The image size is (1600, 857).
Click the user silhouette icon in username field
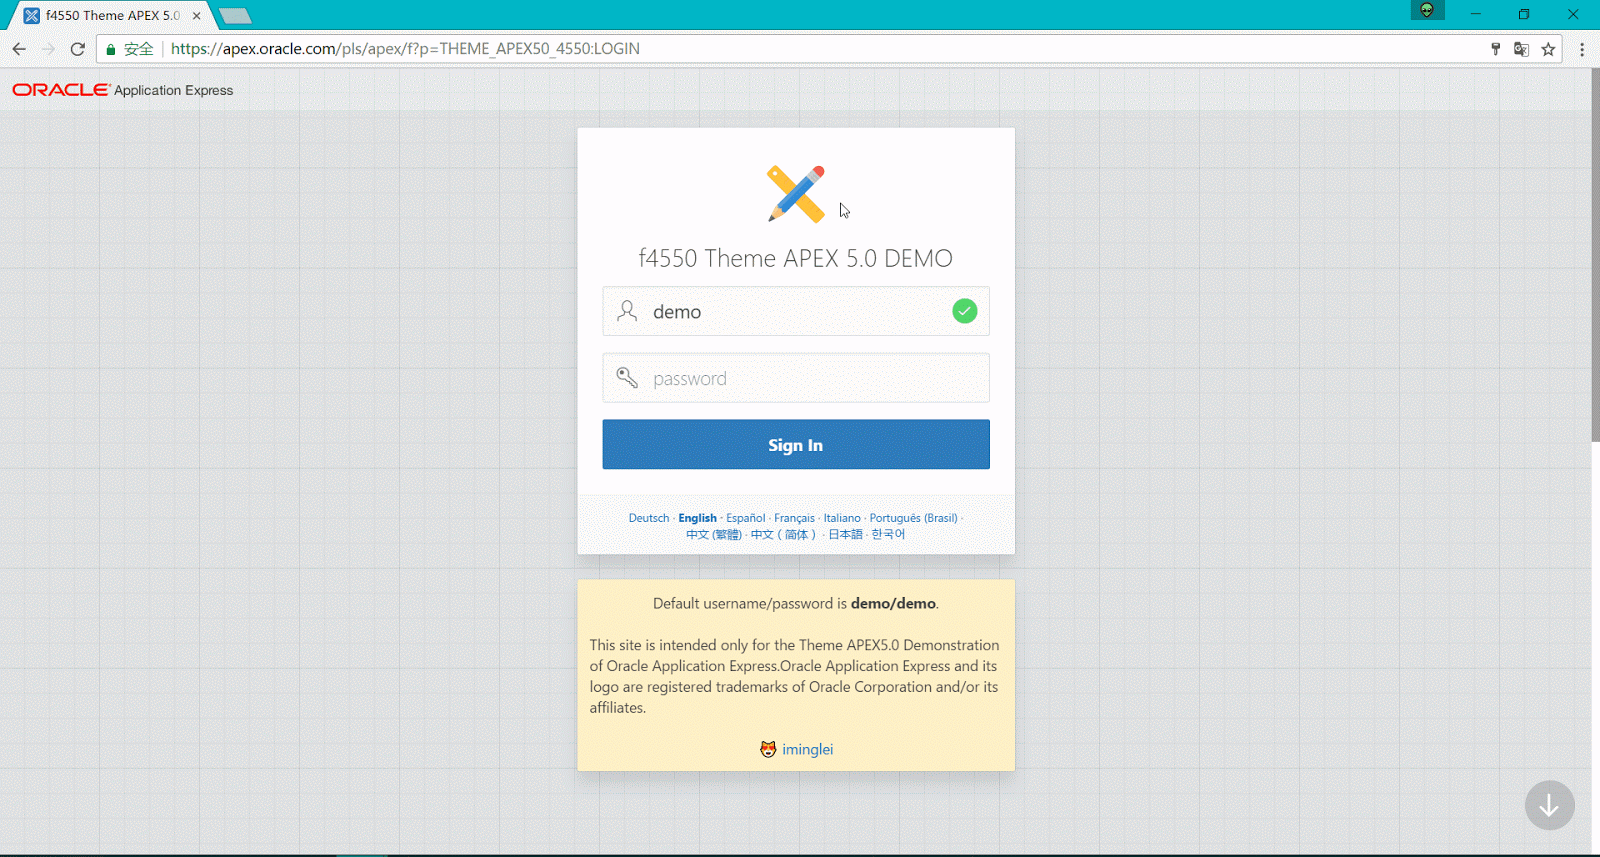pos(627,311)
